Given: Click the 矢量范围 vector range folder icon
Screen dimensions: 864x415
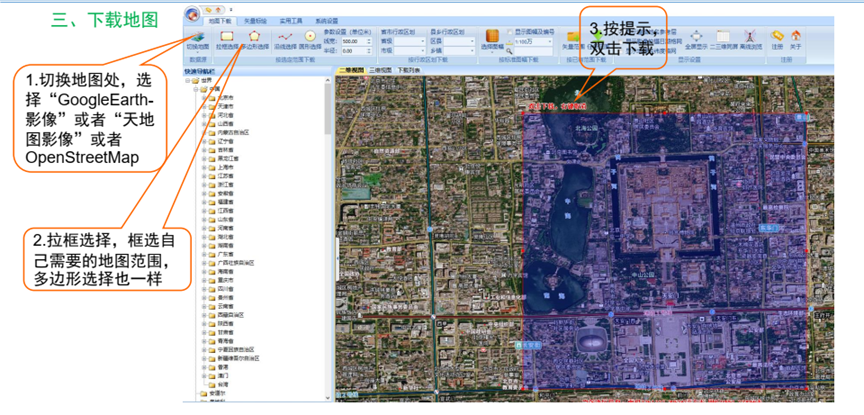Looking at the screenshot, I should (573, 36).
